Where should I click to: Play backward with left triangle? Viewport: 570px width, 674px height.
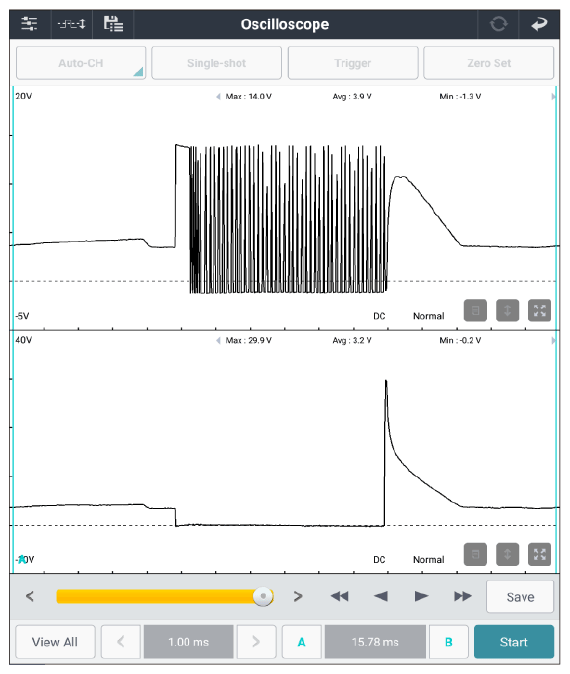click(381, 596)
